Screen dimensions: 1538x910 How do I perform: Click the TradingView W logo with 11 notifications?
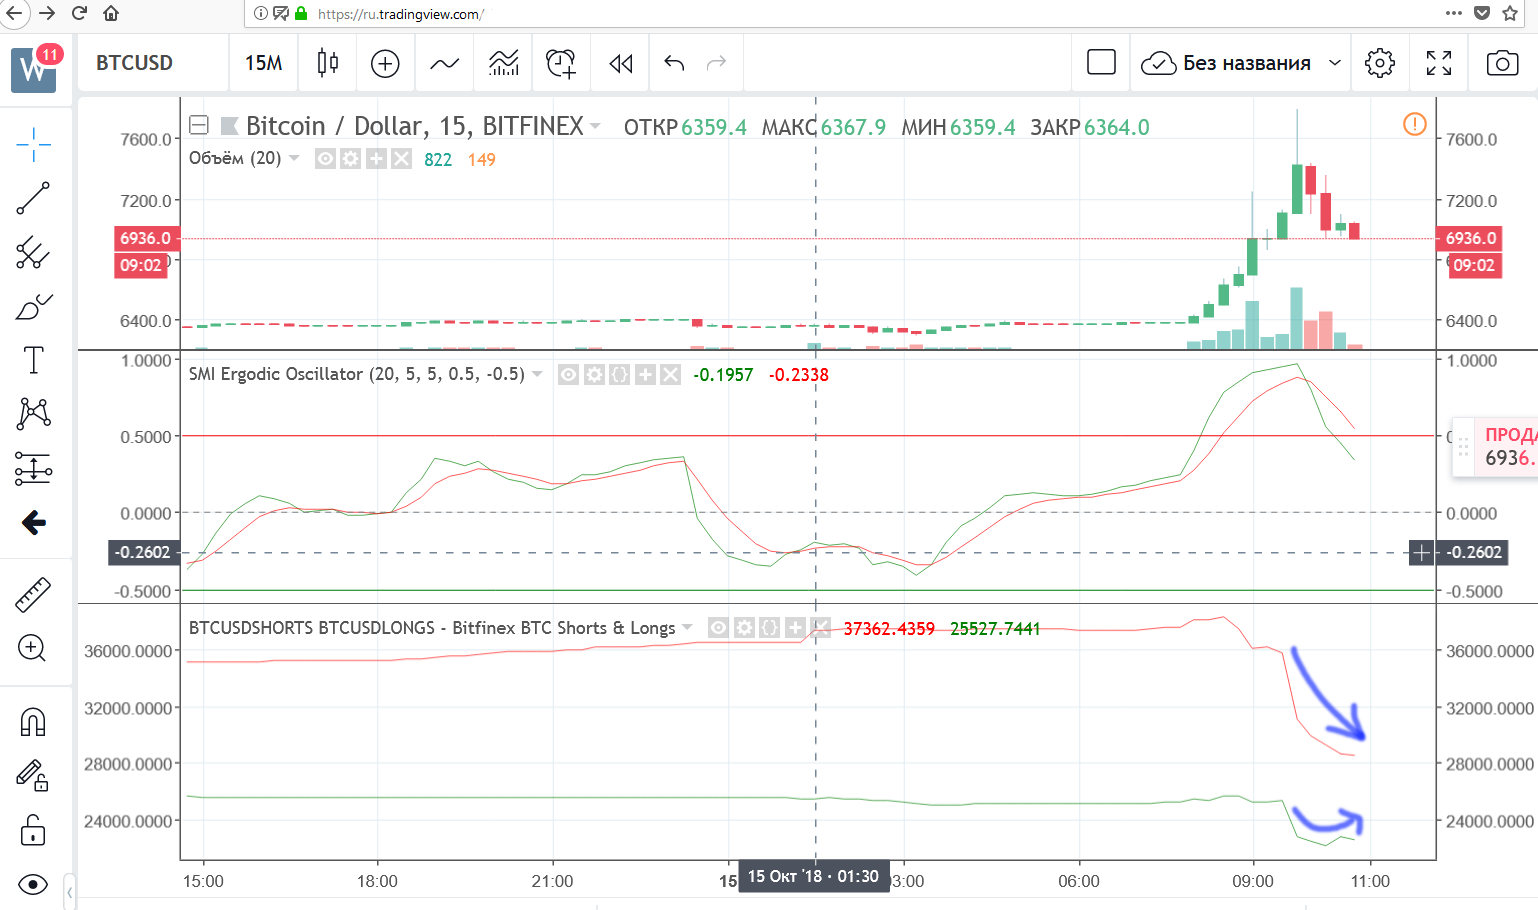point(36,68)
